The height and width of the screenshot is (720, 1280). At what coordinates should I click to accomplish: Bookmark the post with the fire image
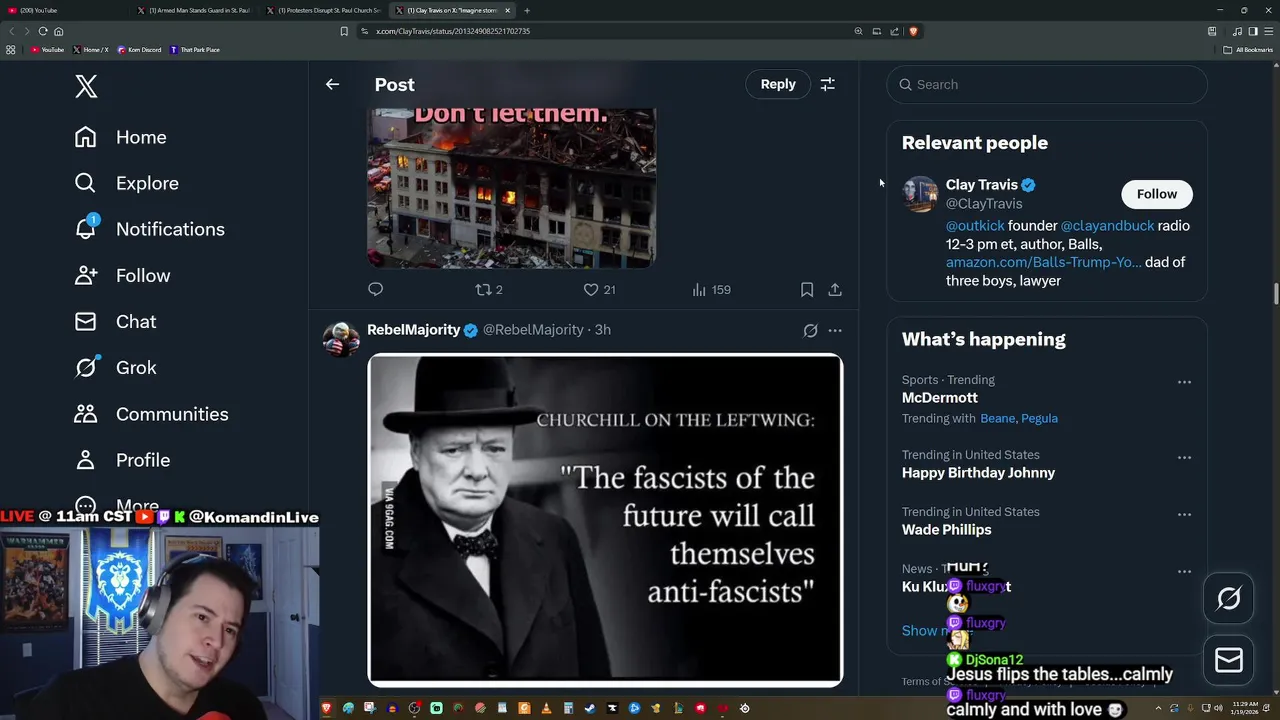click(x=807, y=290)
